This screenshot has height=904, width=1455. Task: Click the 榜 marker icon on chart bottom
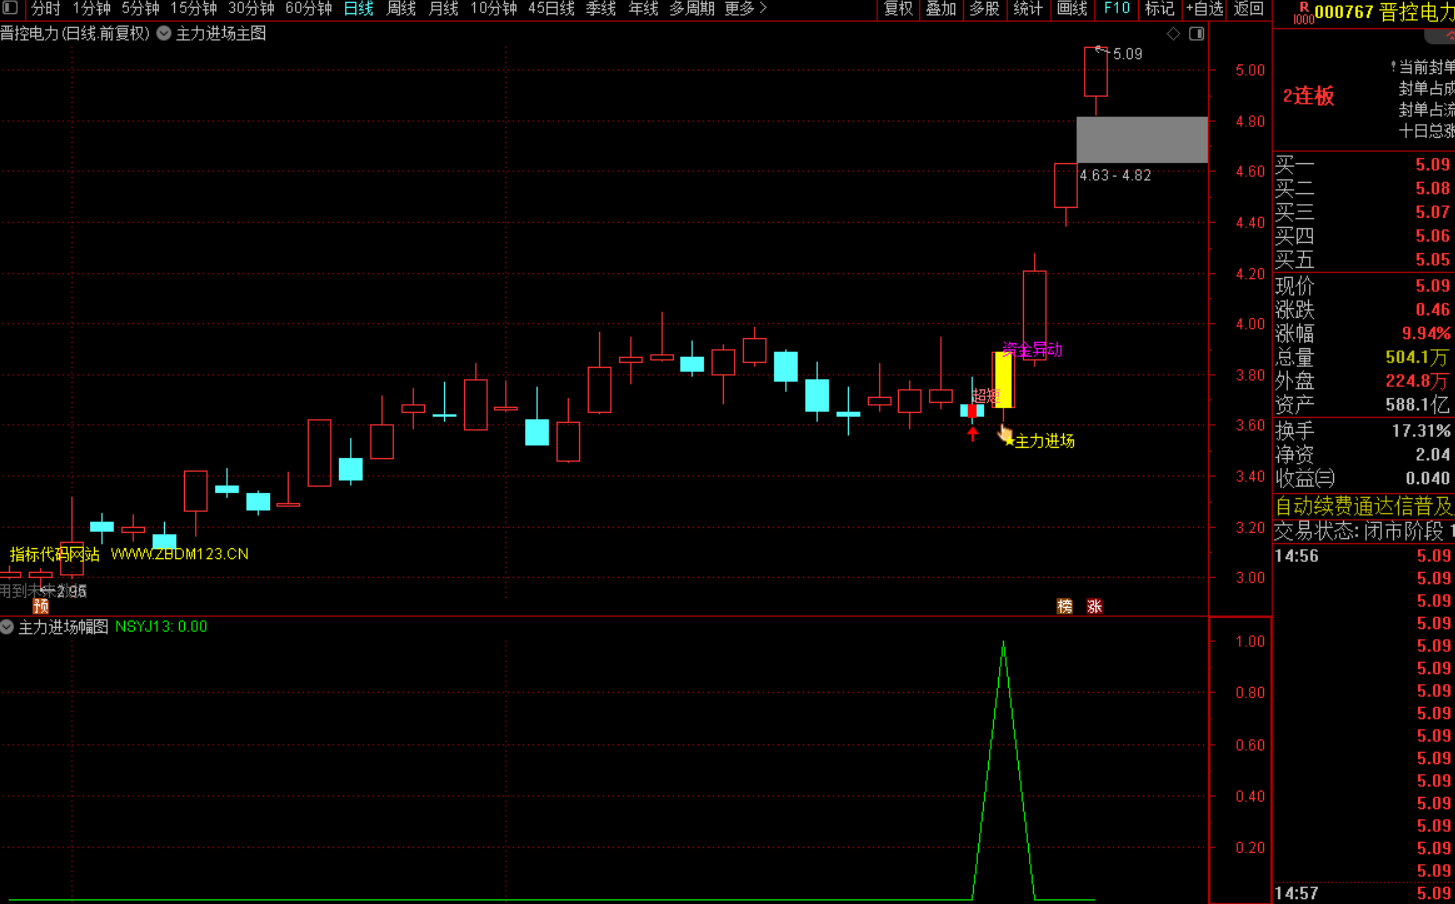point(1065,606)
